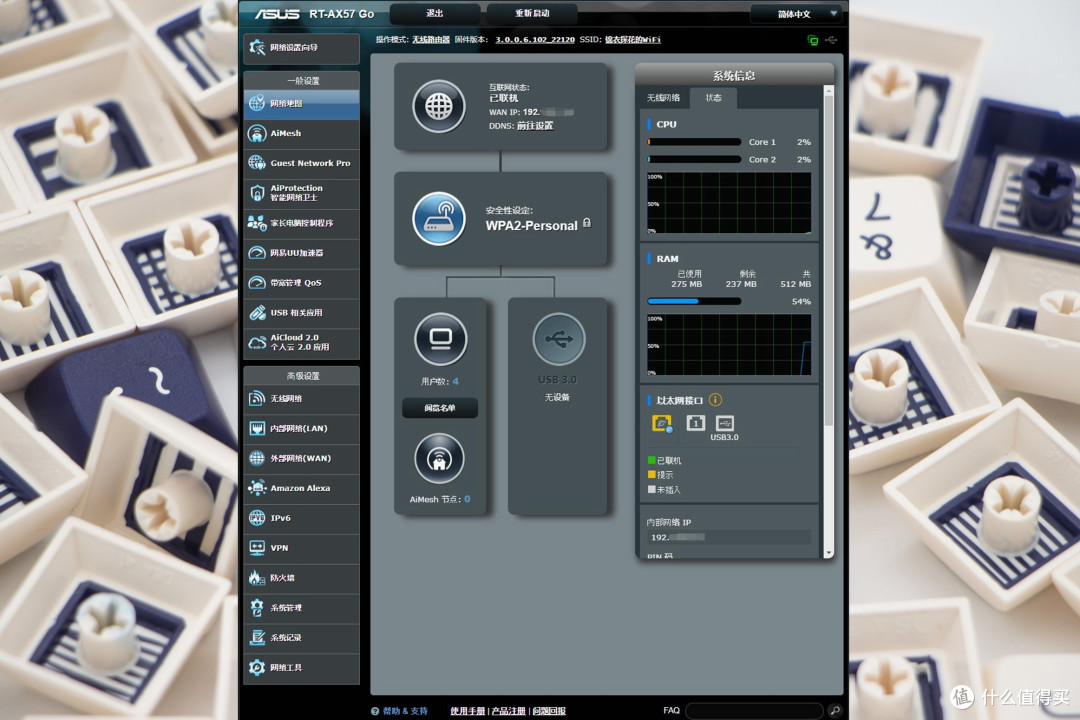Open bandwidth management QoS

click(x=301, y=282)
